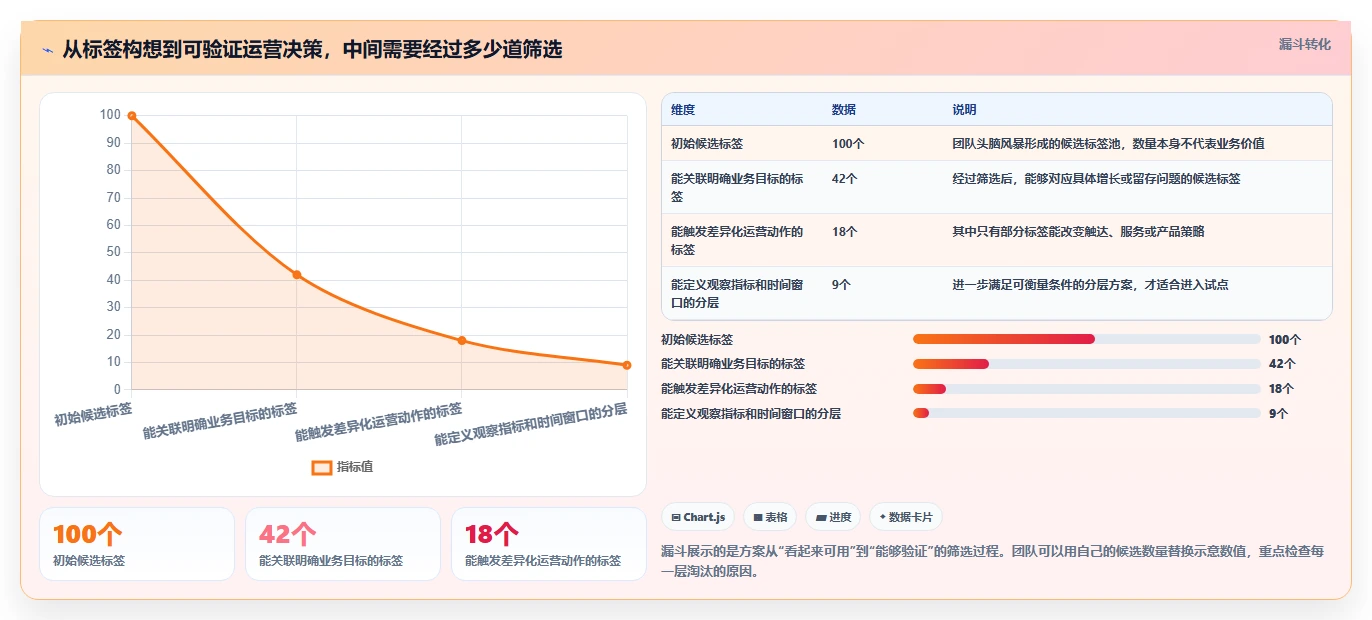Viewport: 1372px width, 620px height.
Task: Click the 数据 column header
Action: pyautogui.click(x=844, y=110)
